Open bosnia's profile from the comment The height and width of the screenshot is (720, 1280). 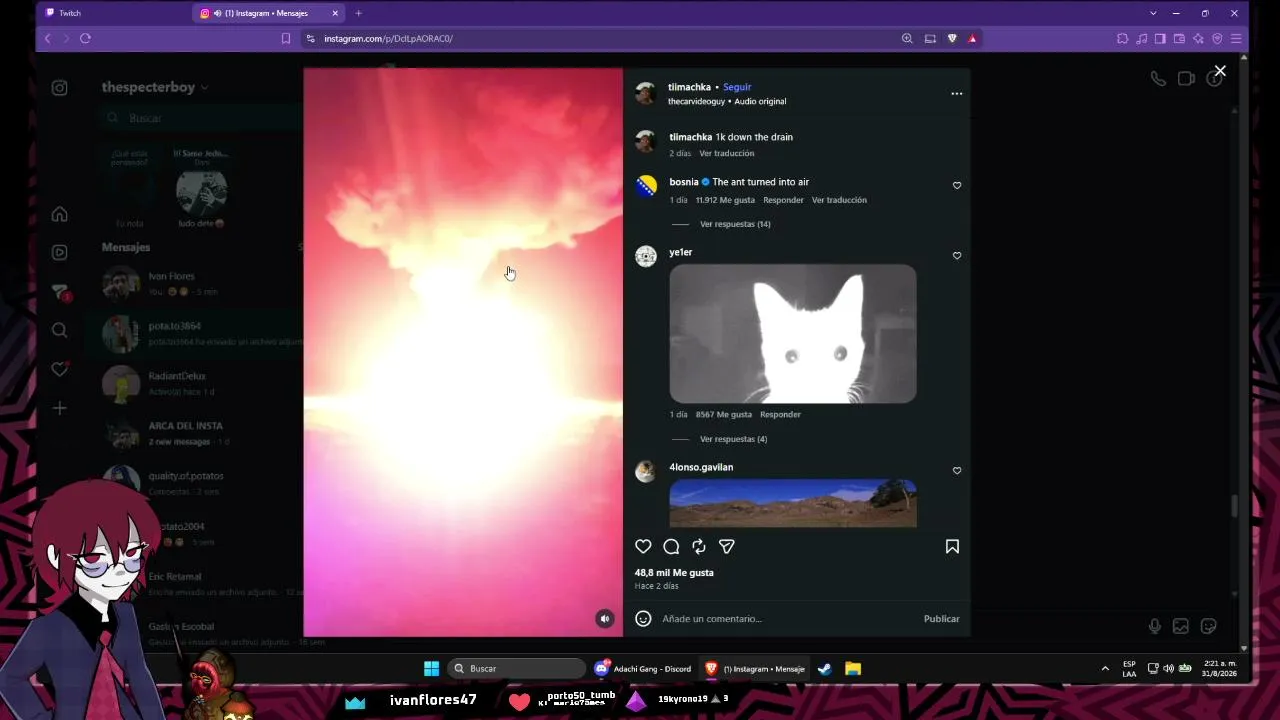(x=684, y=182)
